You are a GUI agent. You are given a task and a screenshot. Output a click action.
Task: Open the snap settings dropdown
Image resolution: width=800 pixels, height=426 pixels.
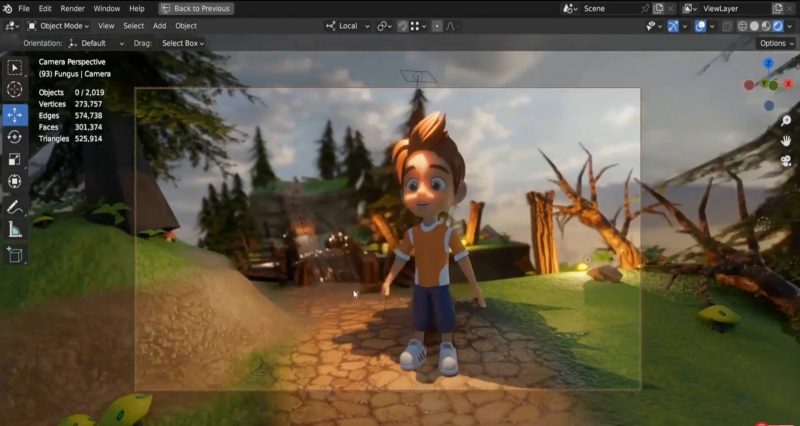click(418, 26)
